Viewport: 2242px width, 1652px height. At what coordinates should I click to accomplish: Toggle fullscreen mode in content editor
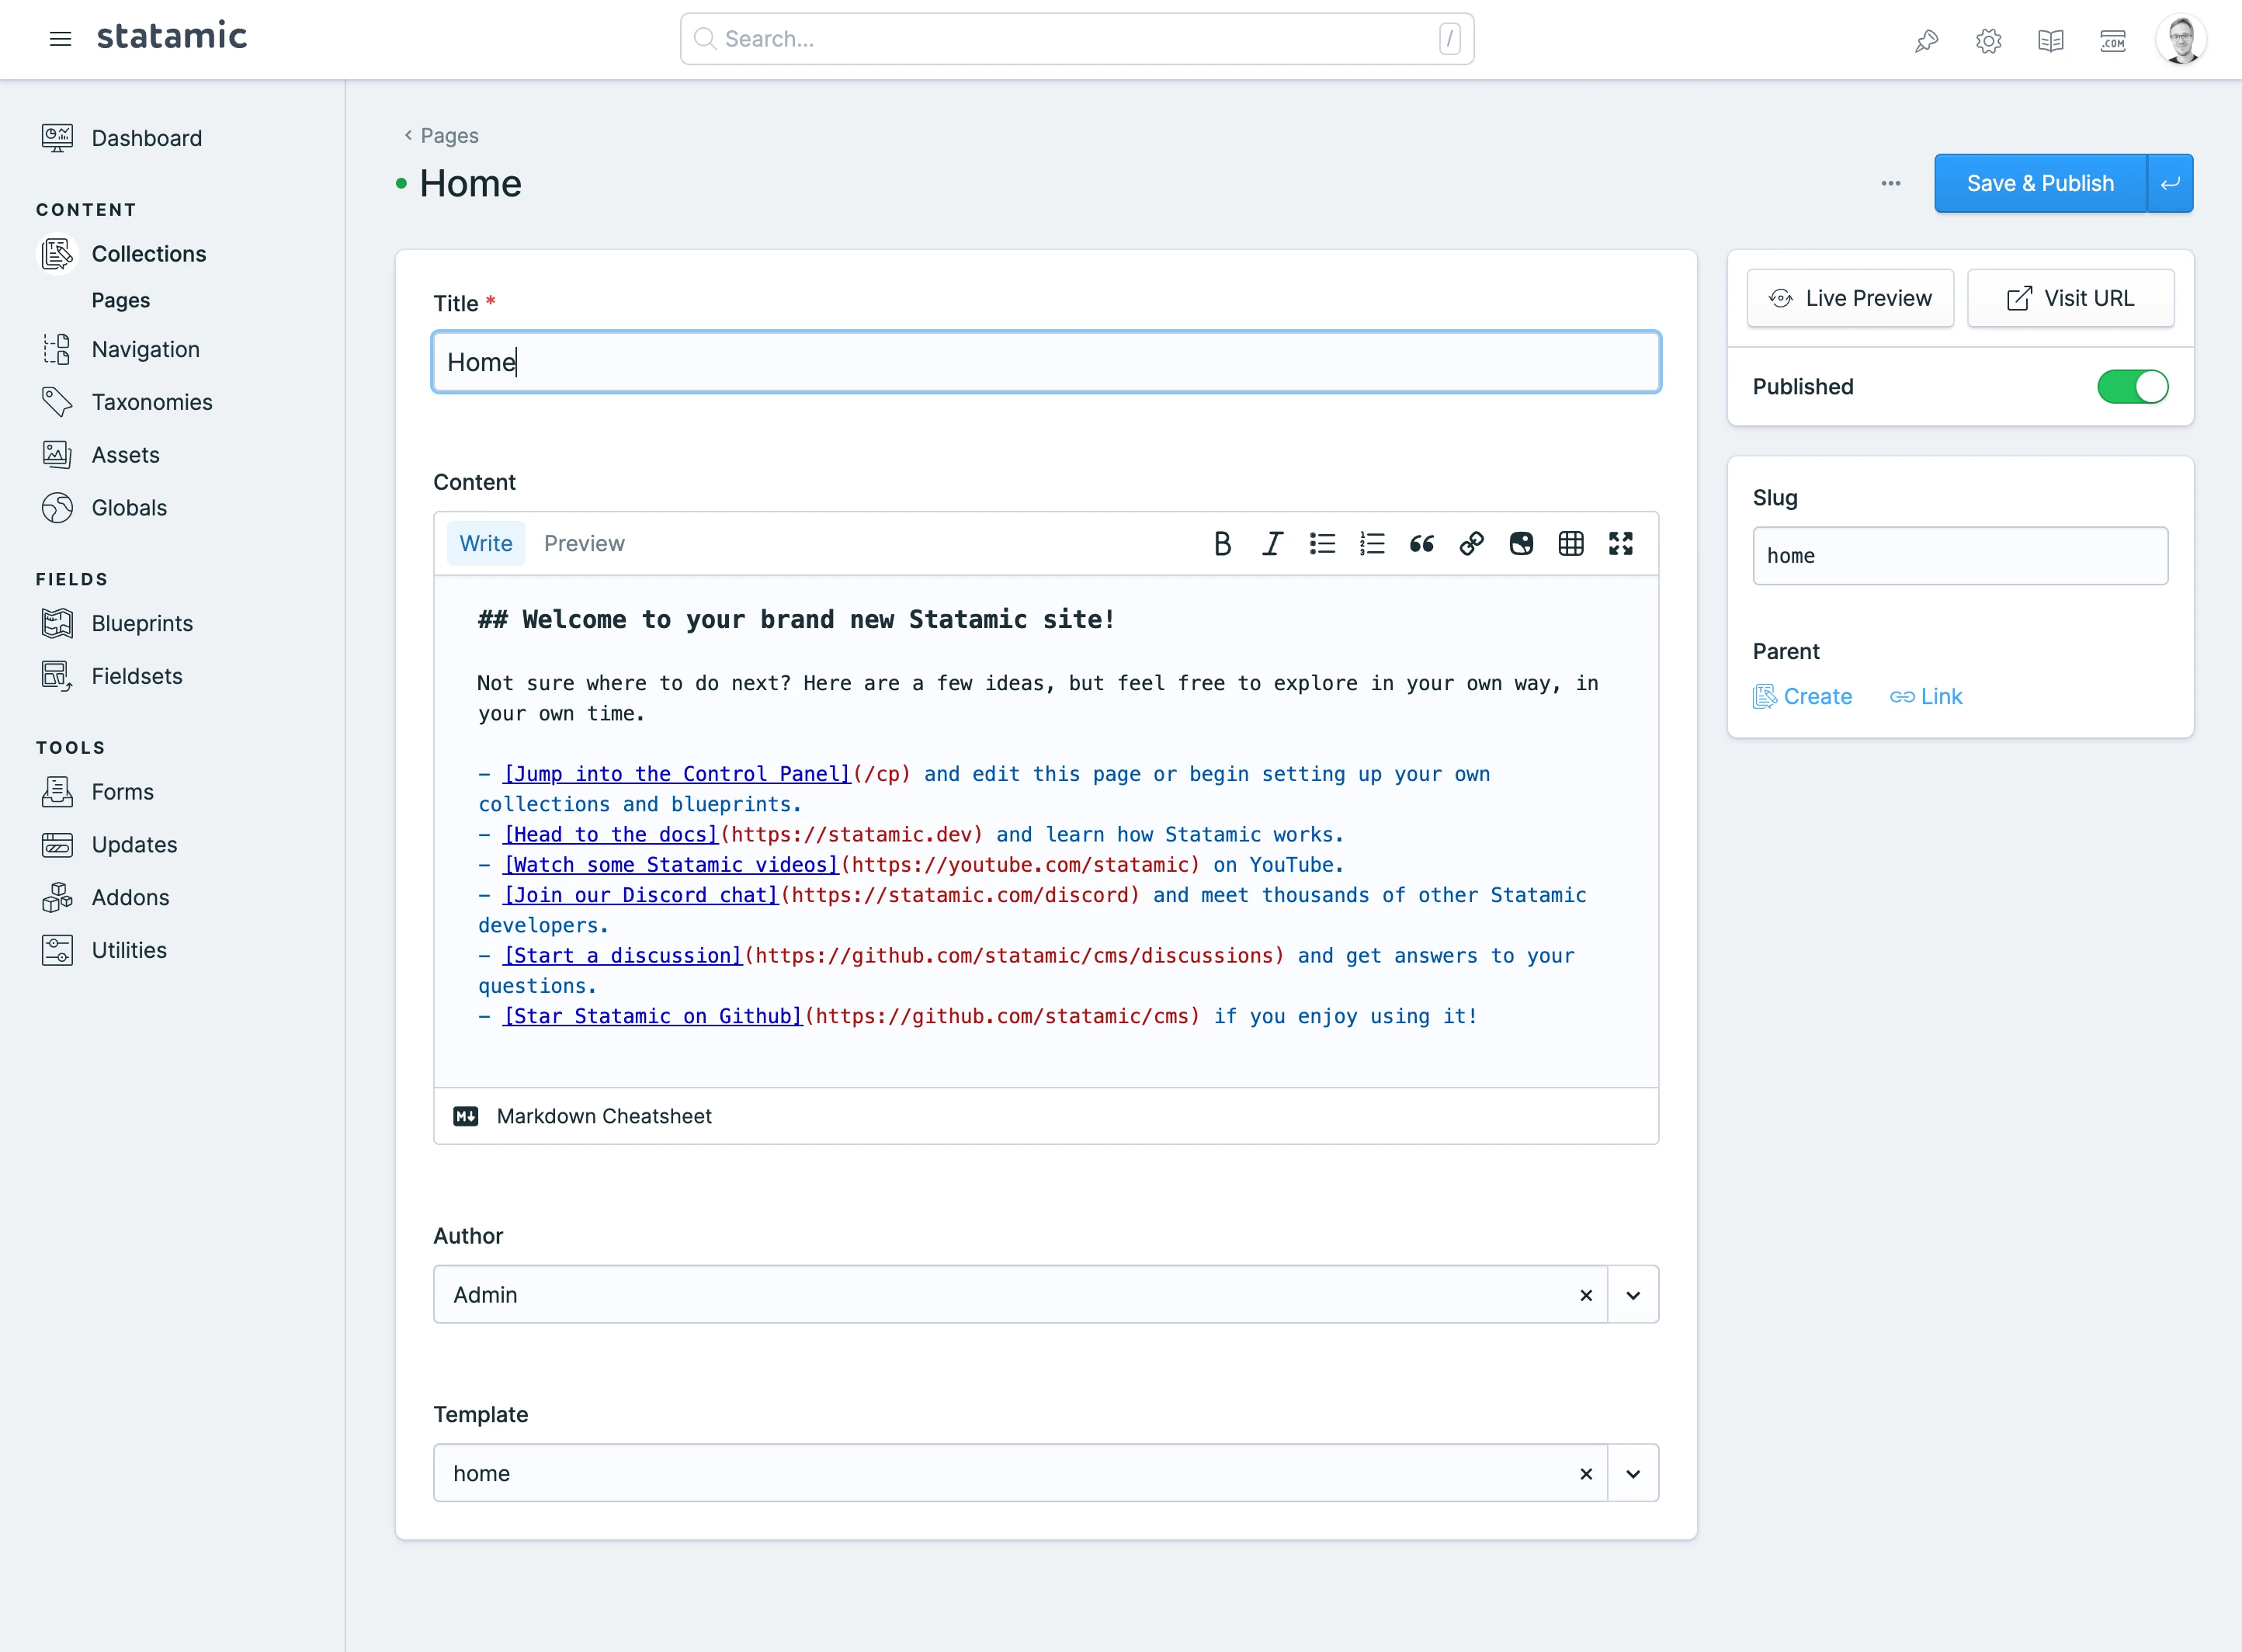point(1620,543)
